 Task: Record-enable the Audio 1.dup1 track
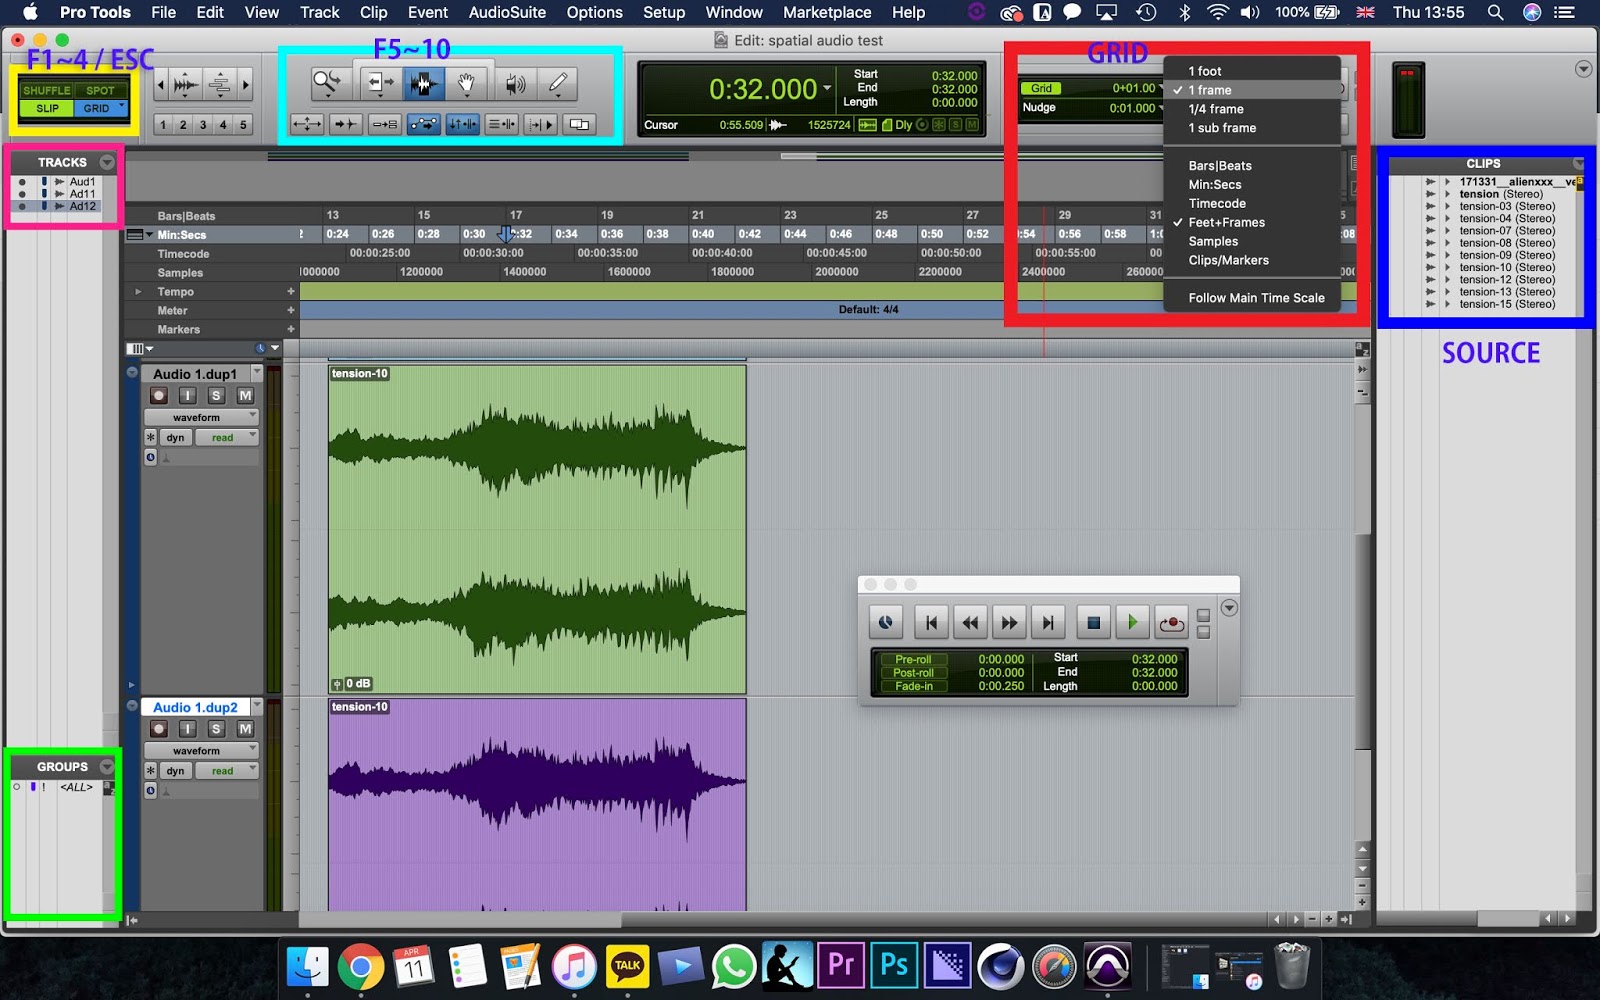[x=158, y=394]
